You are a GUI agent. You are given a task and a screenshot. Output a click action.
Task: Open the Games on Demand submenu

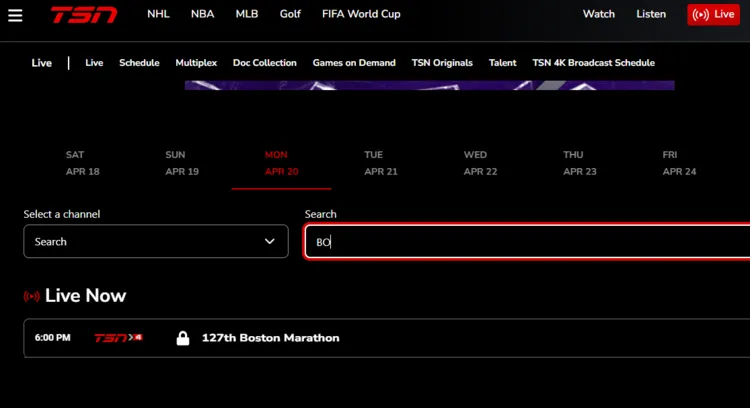click(x=354, y=63)
